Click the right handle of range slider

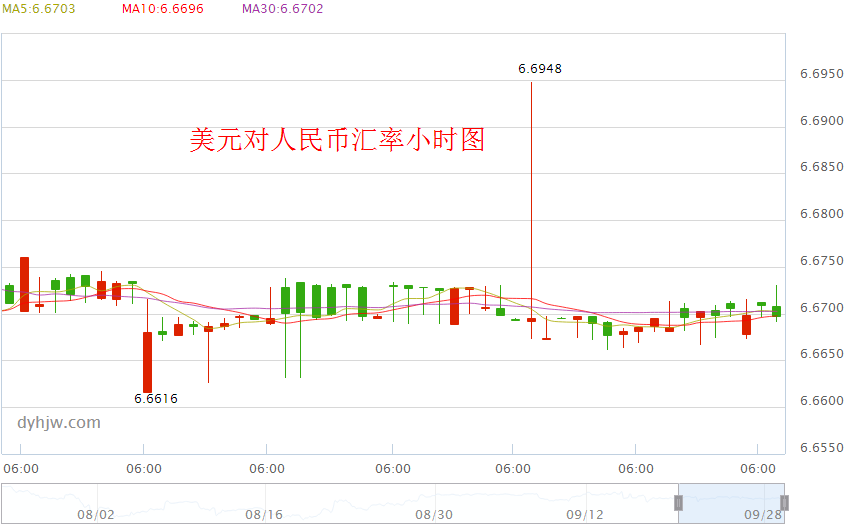784,503
